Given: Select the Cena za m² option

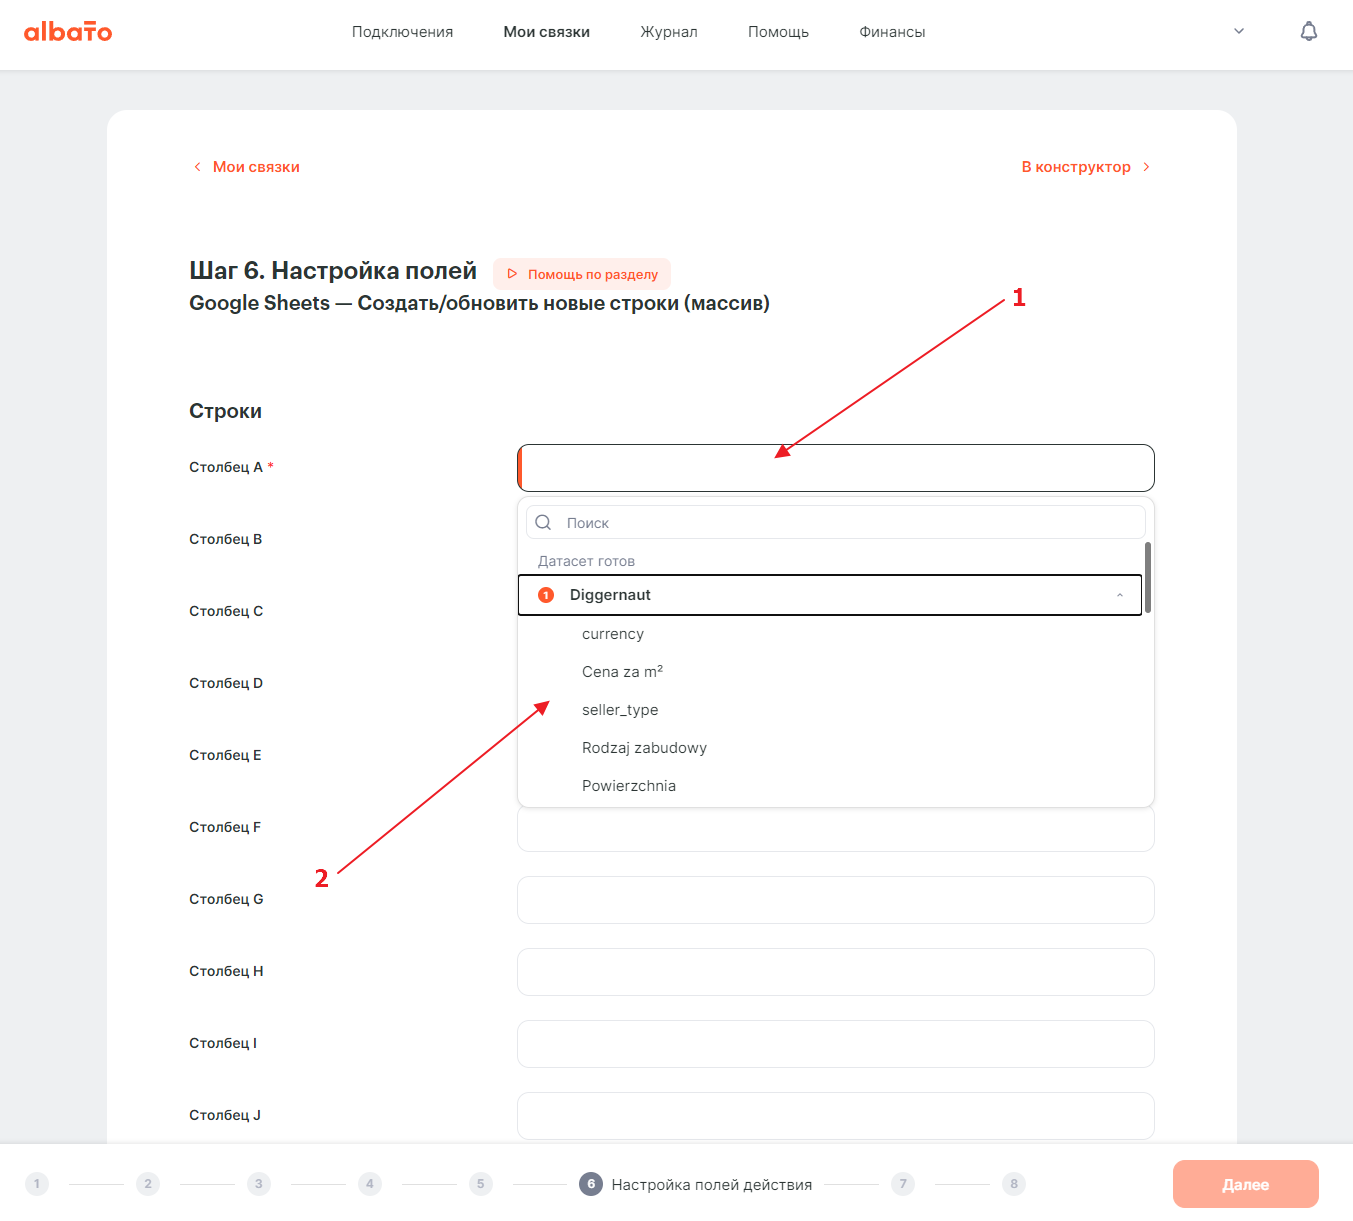Looking at the screenshot, I should (622, 672).
